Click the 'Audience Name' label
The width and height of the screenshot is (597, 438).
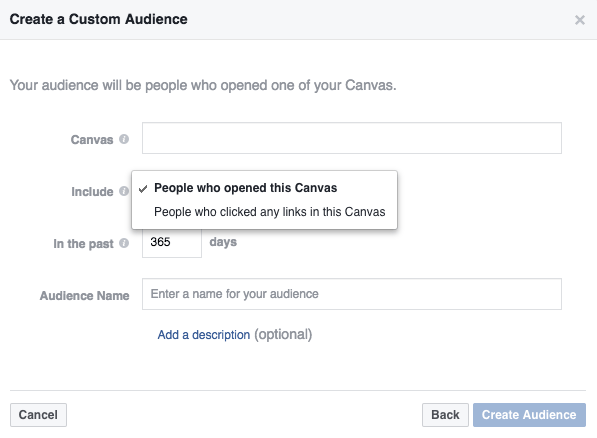(85, 296)
